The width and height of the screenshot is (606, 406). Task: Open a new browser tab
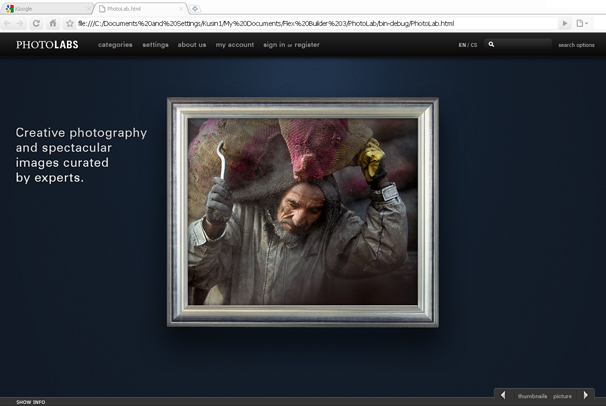(x=195, y=8)
